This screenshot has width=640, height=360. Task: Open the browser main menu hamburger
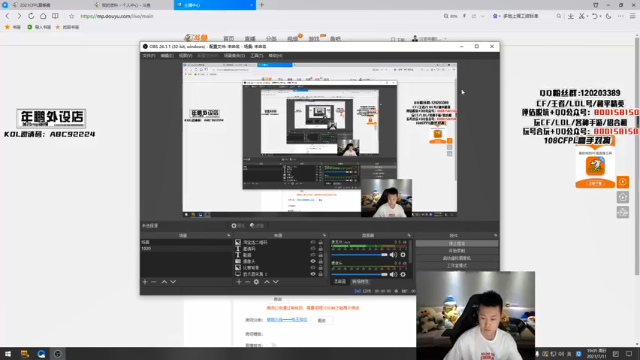(x=632, y=16)
